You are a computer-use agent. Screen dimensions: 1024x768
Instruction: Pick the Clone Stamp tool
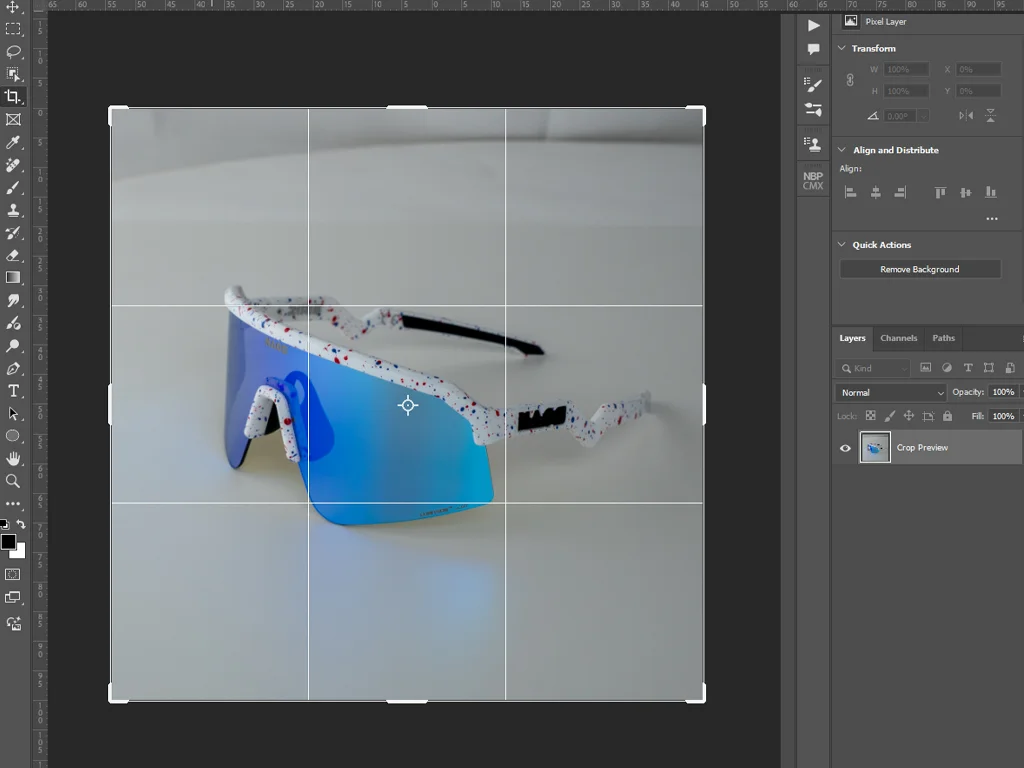[13, 210]
